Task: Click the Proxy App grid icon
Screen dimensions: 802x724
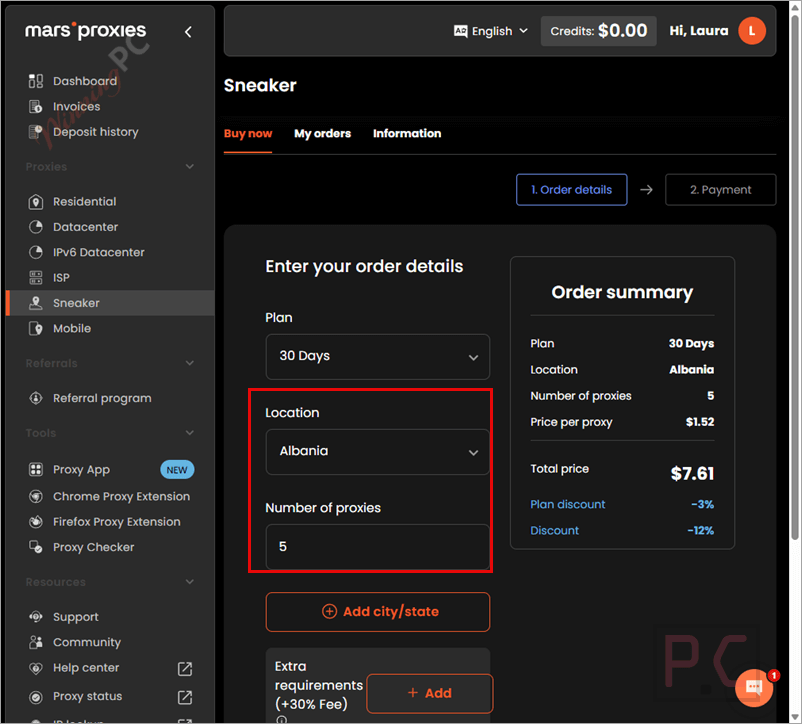Action: click(36, 469)
